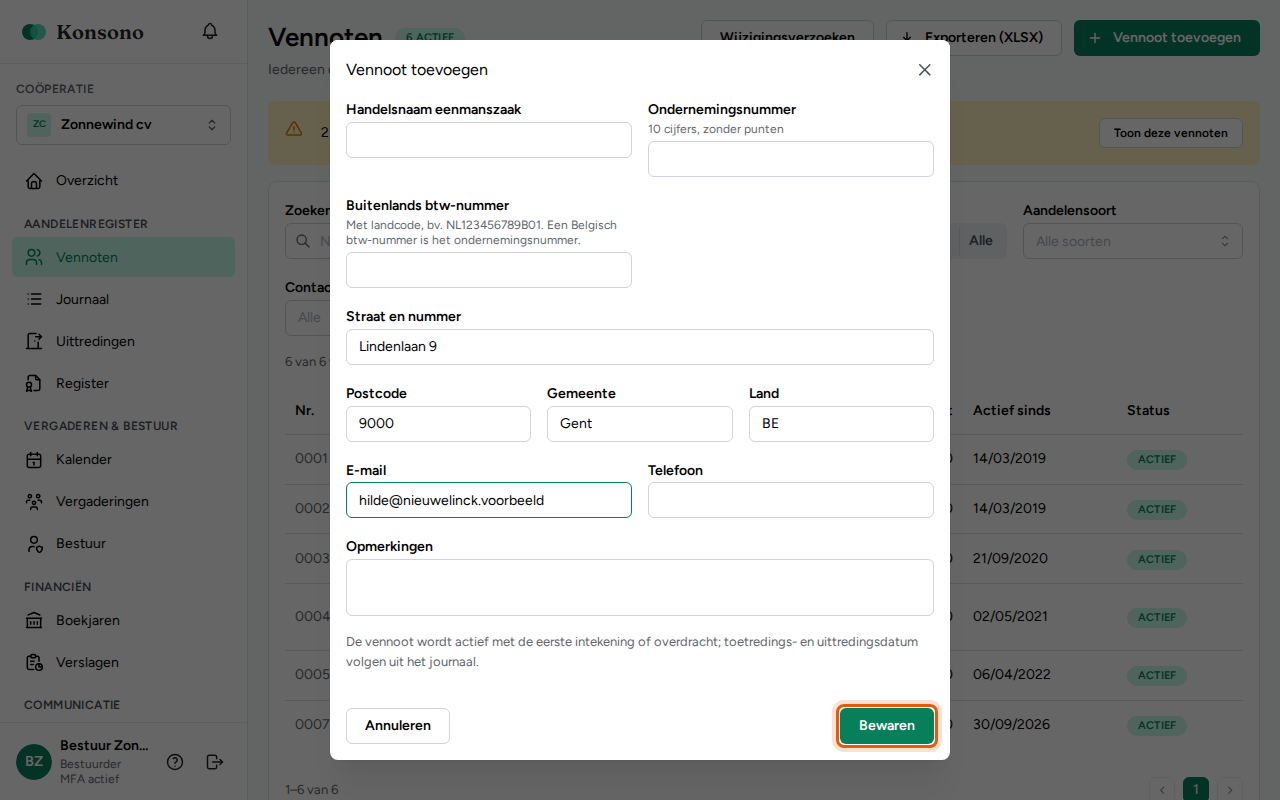This screenshot has width=1280, height=800.
Task: Open Journaal via its list icon
Action: click(x=34, y=299)
